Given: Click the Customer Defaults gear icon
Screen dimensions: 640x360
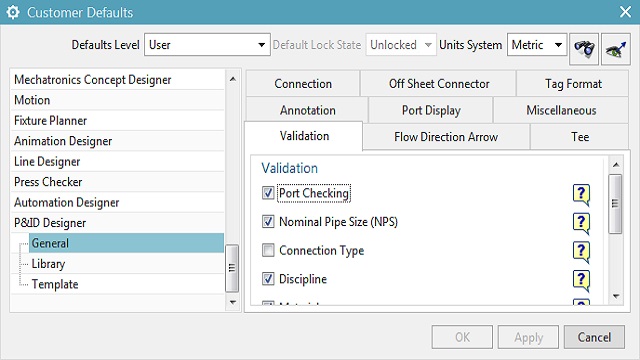Looking at the screenshot, I should coord(13,12).
